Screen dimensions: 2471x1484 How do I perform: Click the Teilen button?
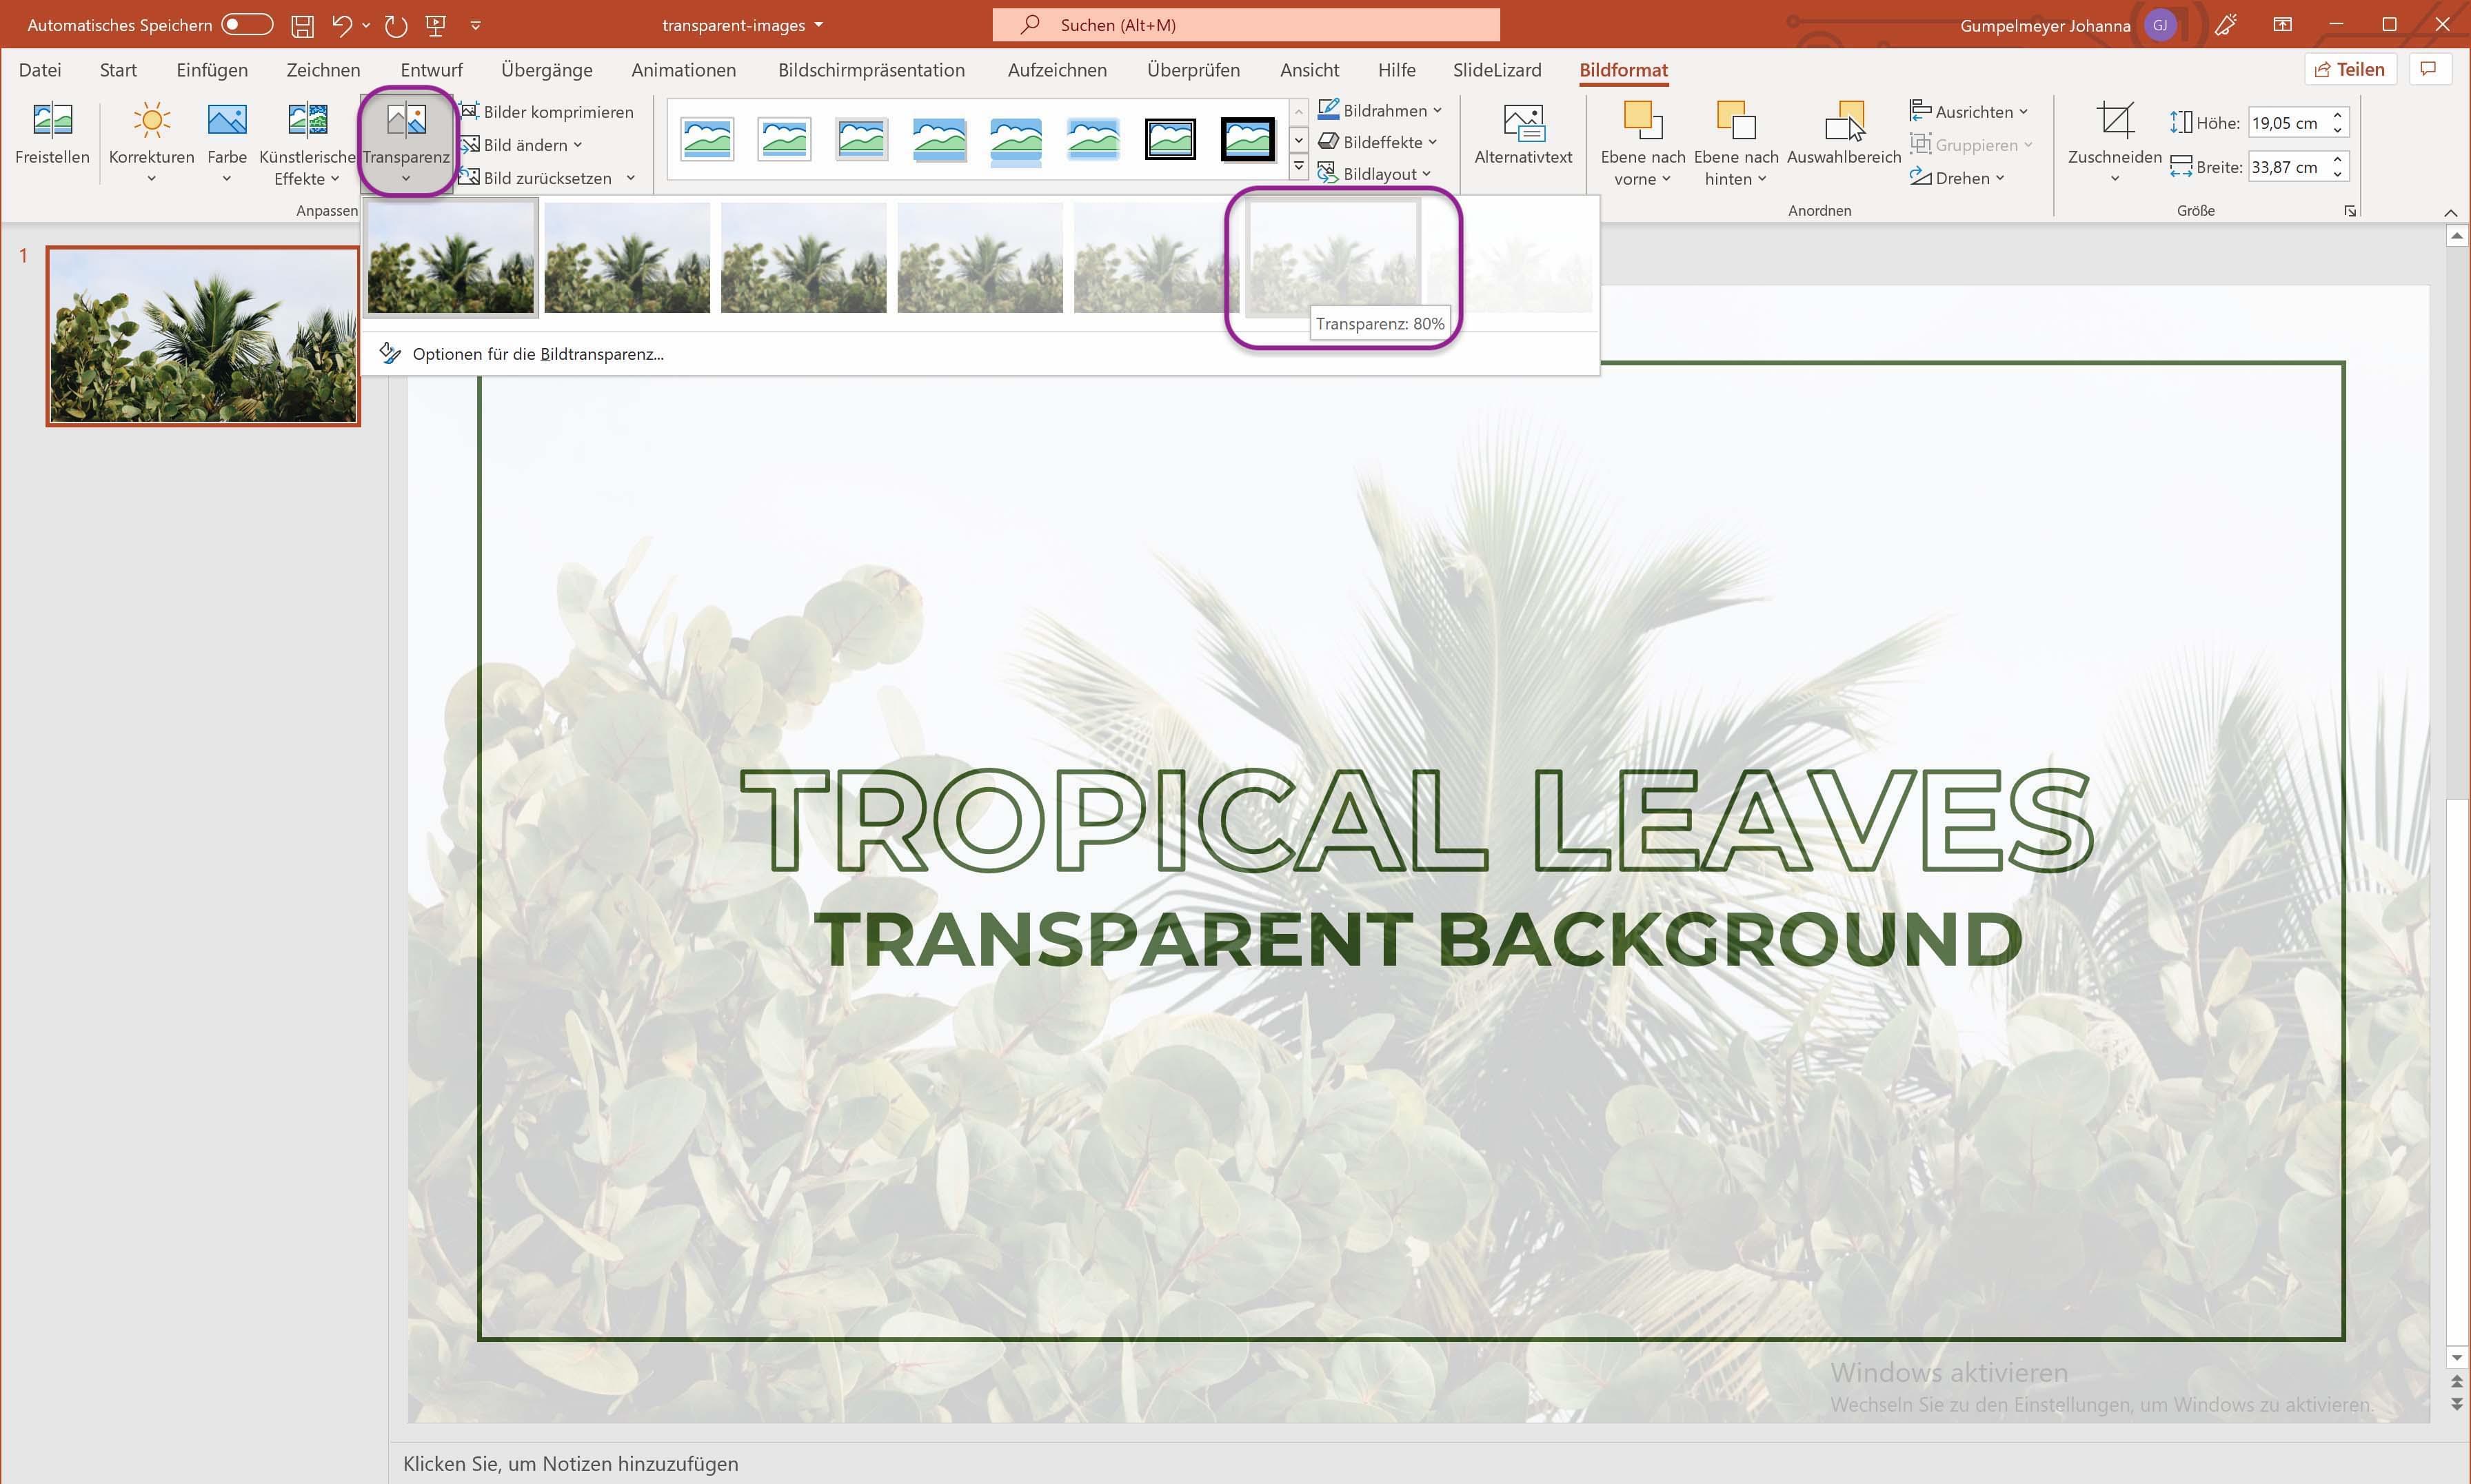point(2350,69)
